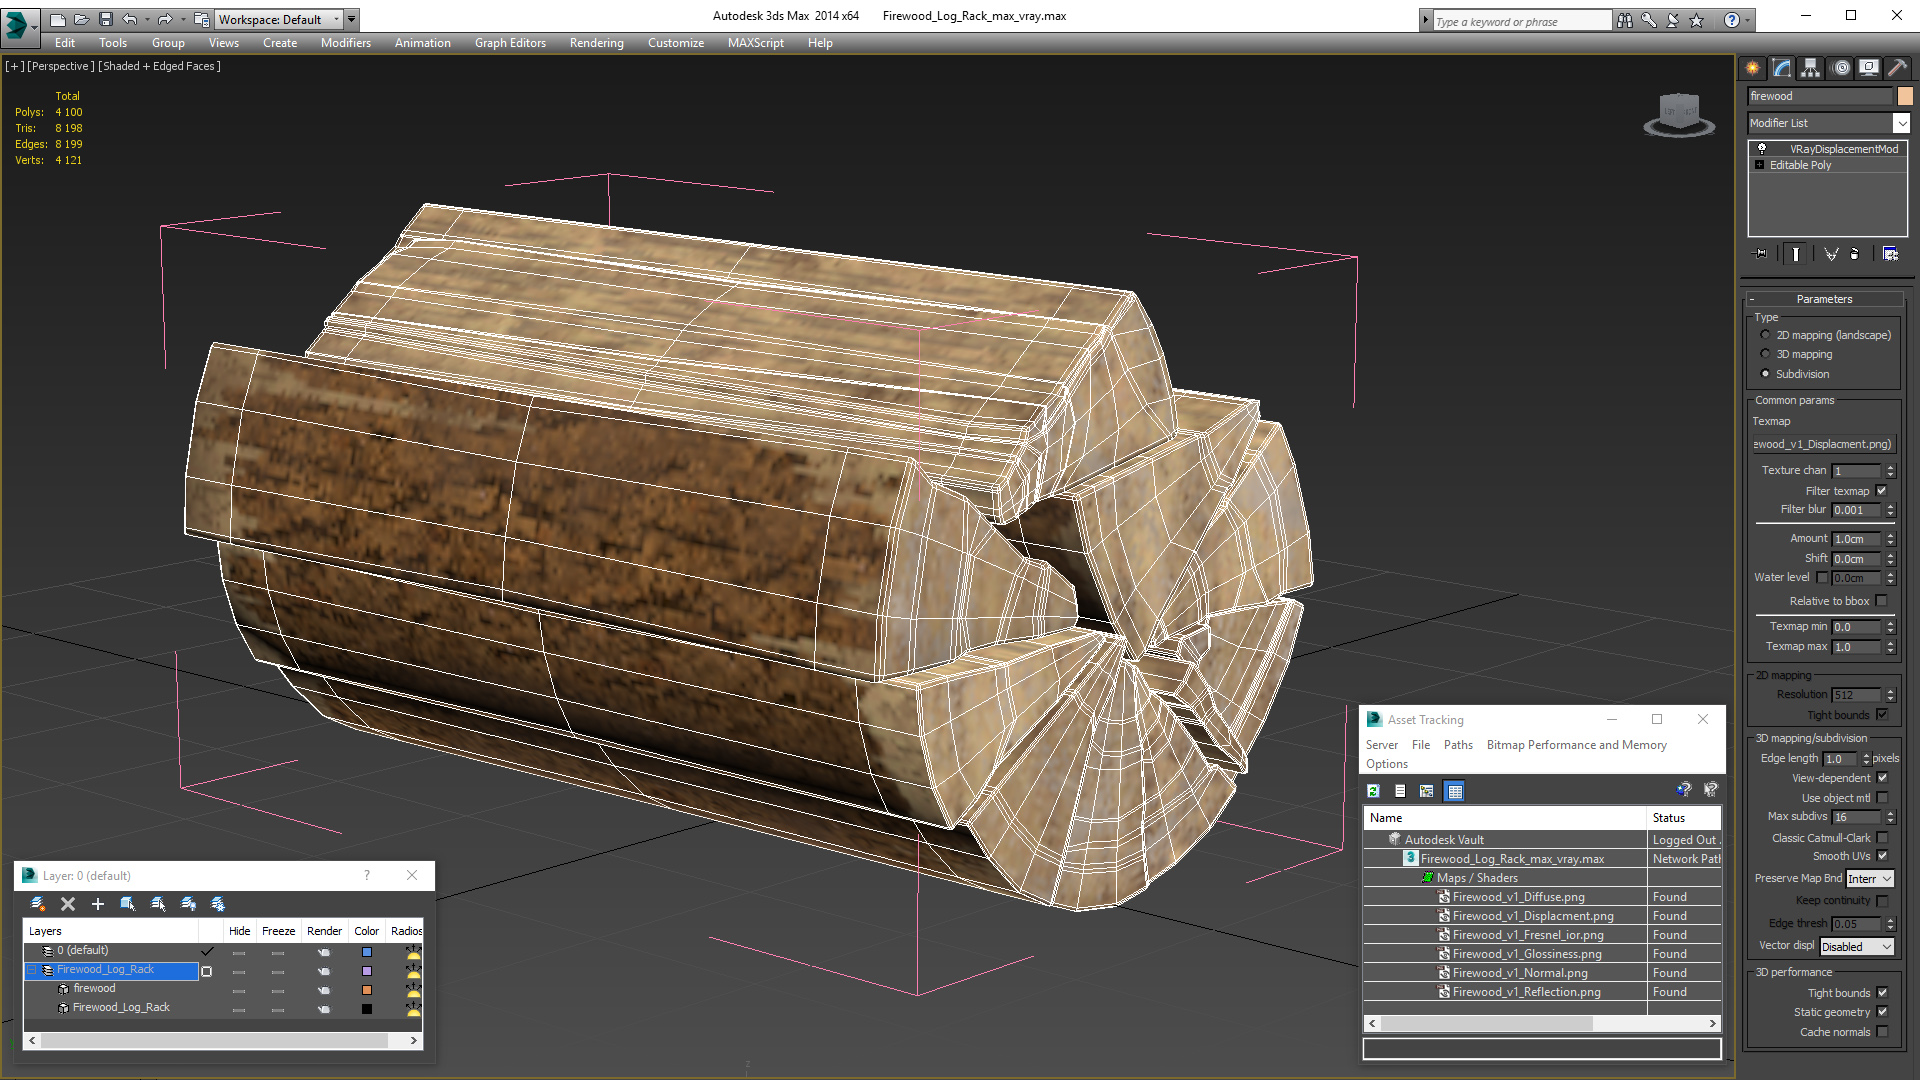Open the Display command panel tab

point(1869,68)
